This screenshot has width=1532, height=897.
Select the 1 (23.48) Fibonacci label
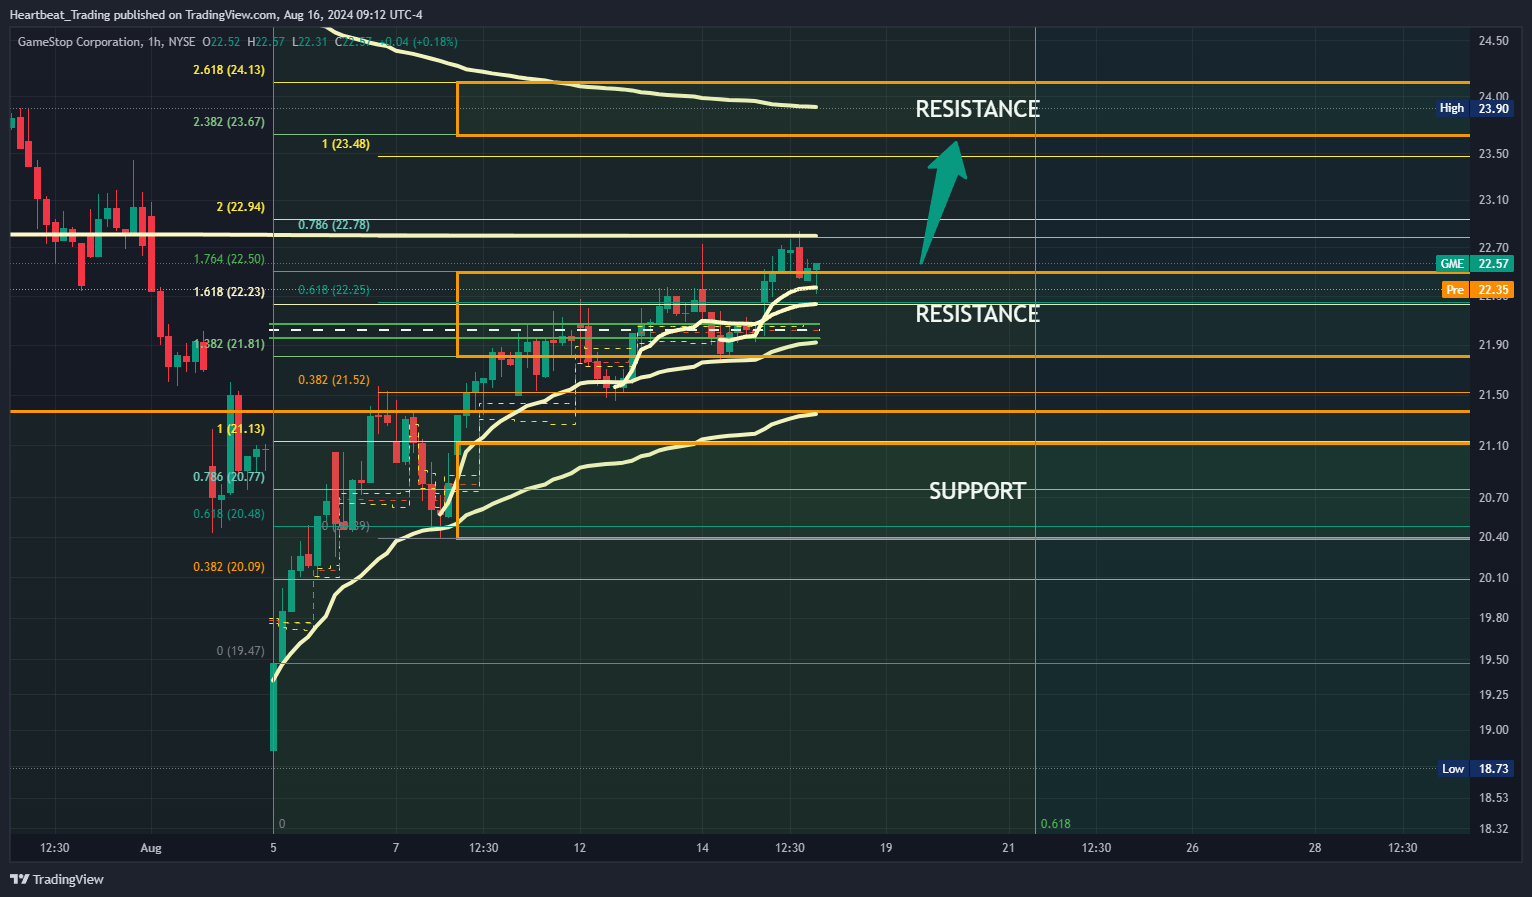tap(346, 144)
